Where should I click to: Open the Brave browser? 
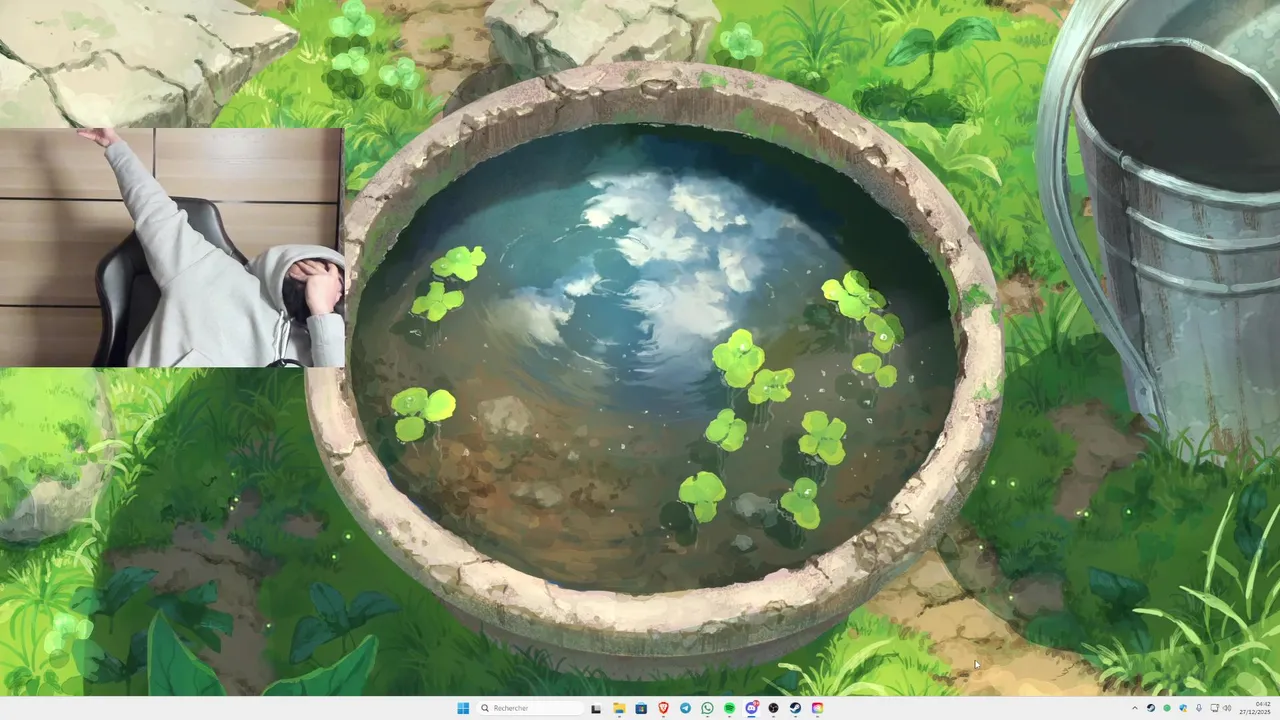663,708
